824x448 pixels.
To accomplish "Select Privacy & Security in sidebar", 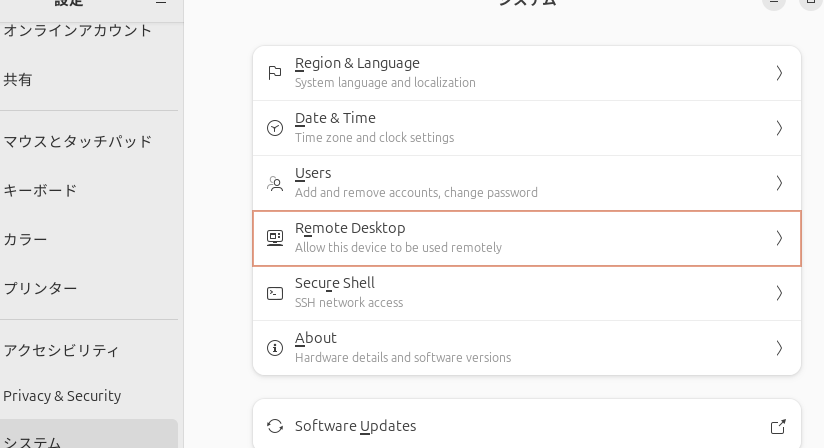I will pos(62,396).
